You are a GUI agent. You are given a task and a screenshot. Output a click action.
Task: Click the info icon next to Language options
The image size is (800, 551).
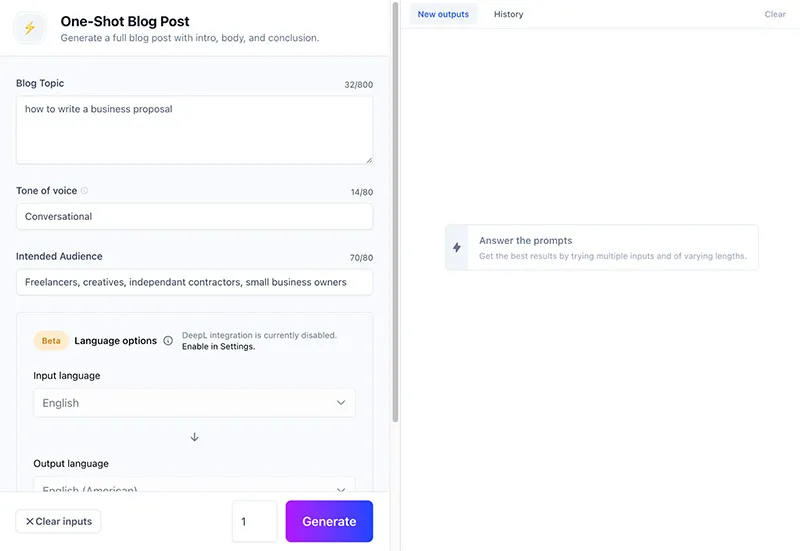168,341
